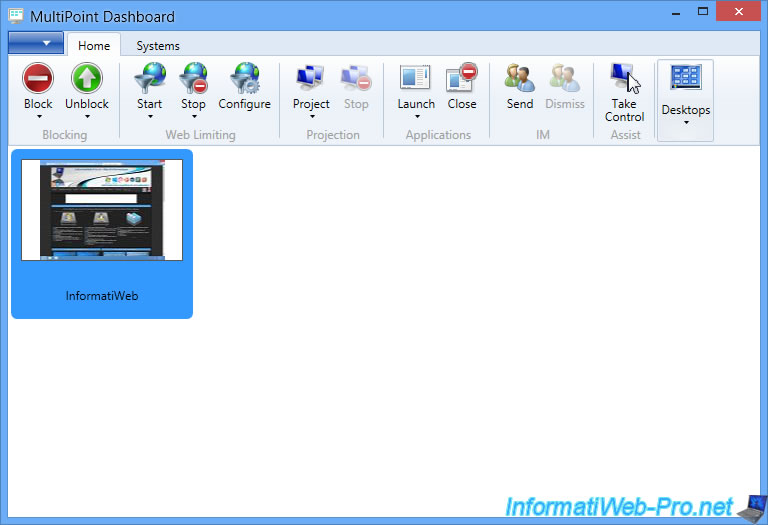The width and height of the screenshot is (768, 525).
Task: Click the Stop web limiting icon
Action: (193, 79)
